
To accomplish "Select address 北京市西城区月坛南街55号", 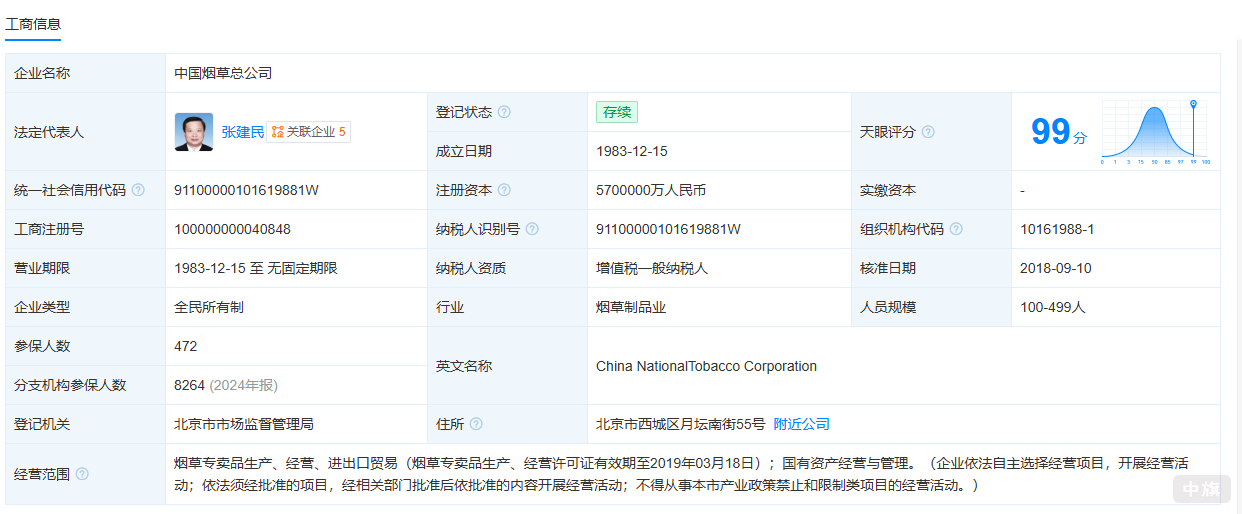I will pyautogui.click(x=681, y=424).
